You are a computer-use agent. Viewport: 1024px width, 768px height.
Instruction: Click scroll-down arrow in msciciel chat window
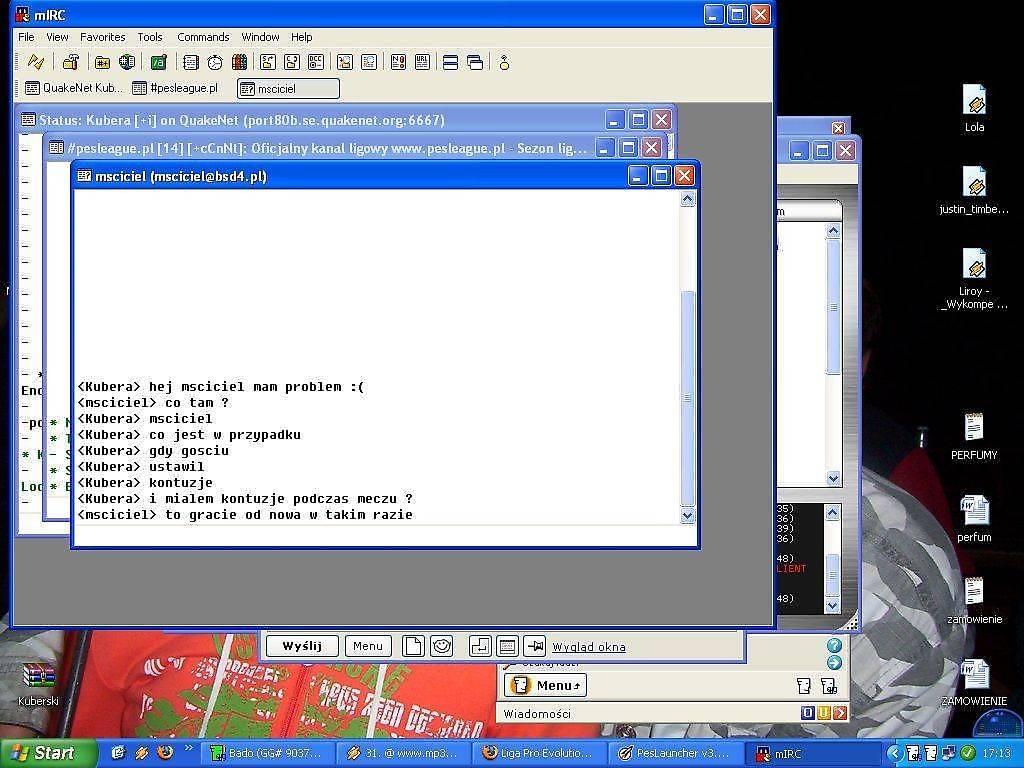point(687,516)
